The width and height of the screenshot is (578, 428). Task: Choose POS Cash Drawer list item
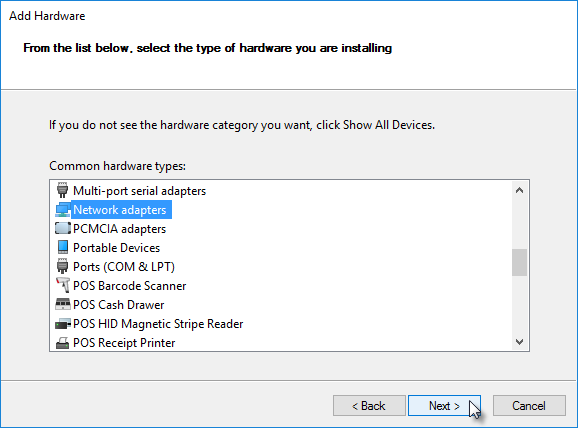point(119,305)
